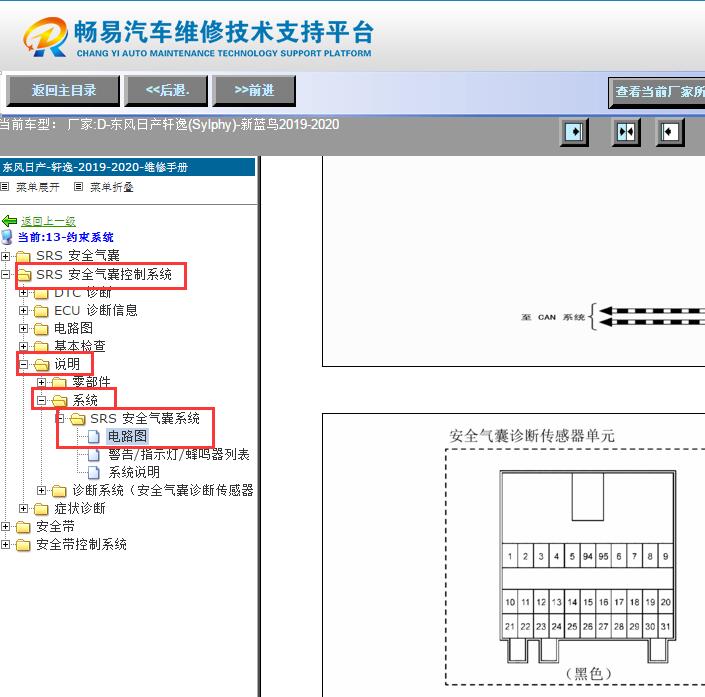Click the left-arrow panel layout icon
705x697 pixels.
coord(669,132)
